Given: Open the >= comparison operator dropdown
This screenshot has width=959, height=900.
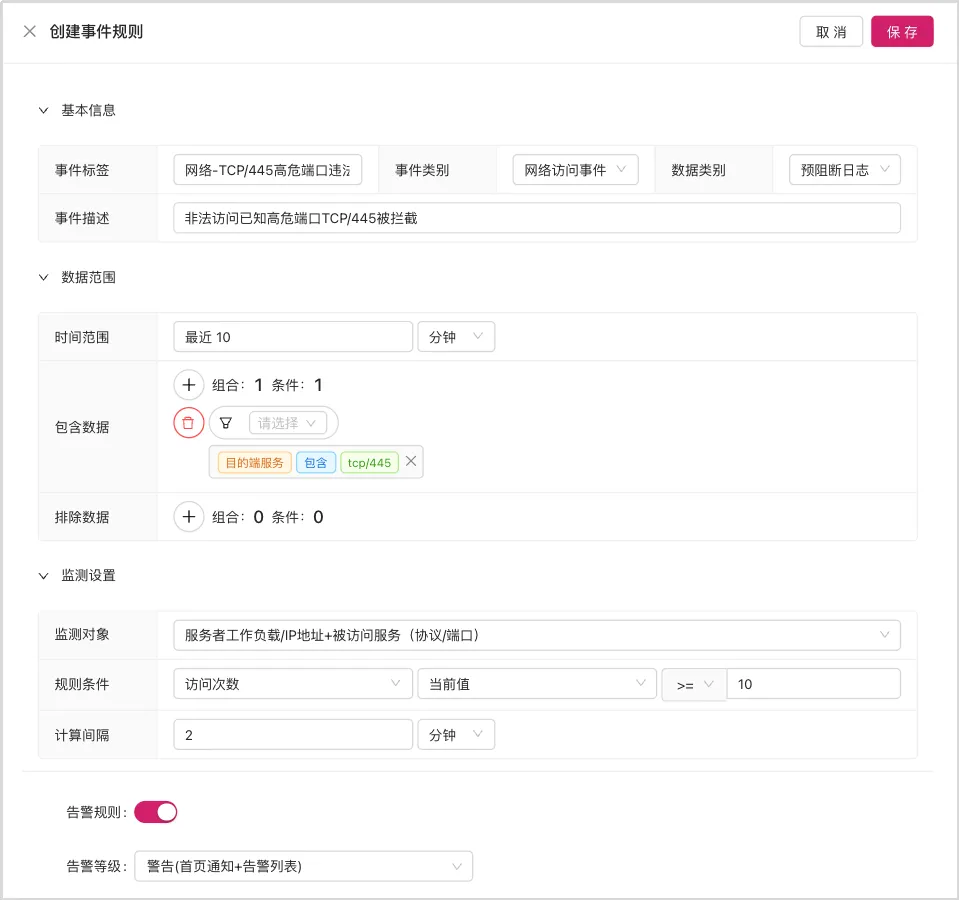Looking at the screenshot, I should [x=694, y=685].
